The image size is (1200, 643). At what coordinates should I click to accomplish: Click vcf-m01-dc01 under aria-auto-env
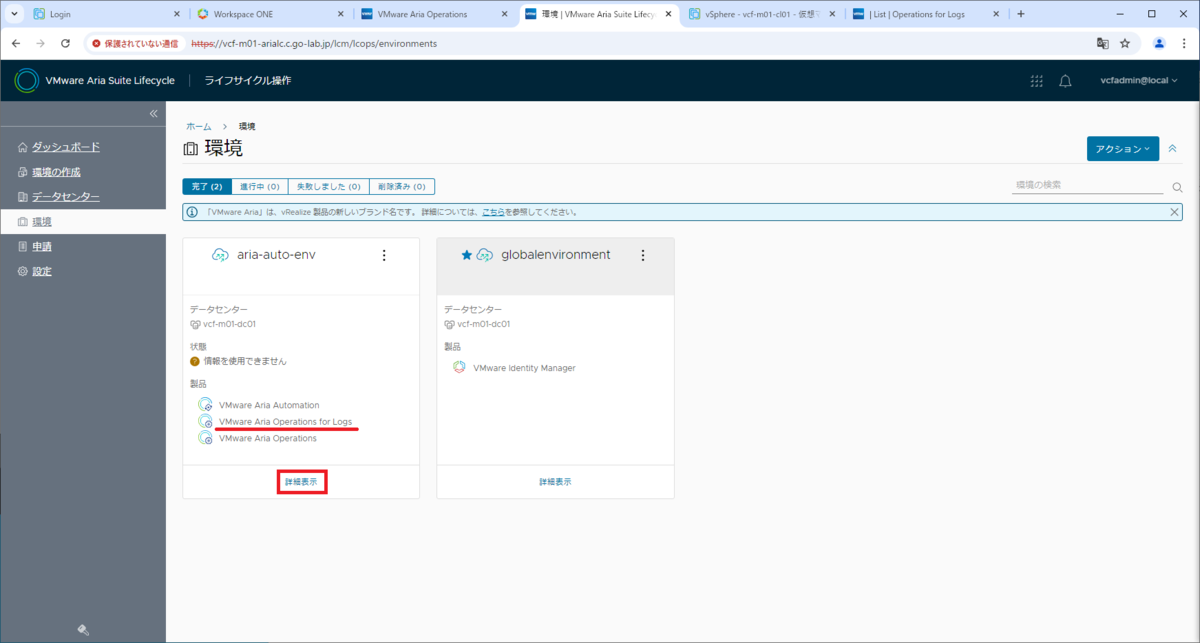(x=230, y=324)
